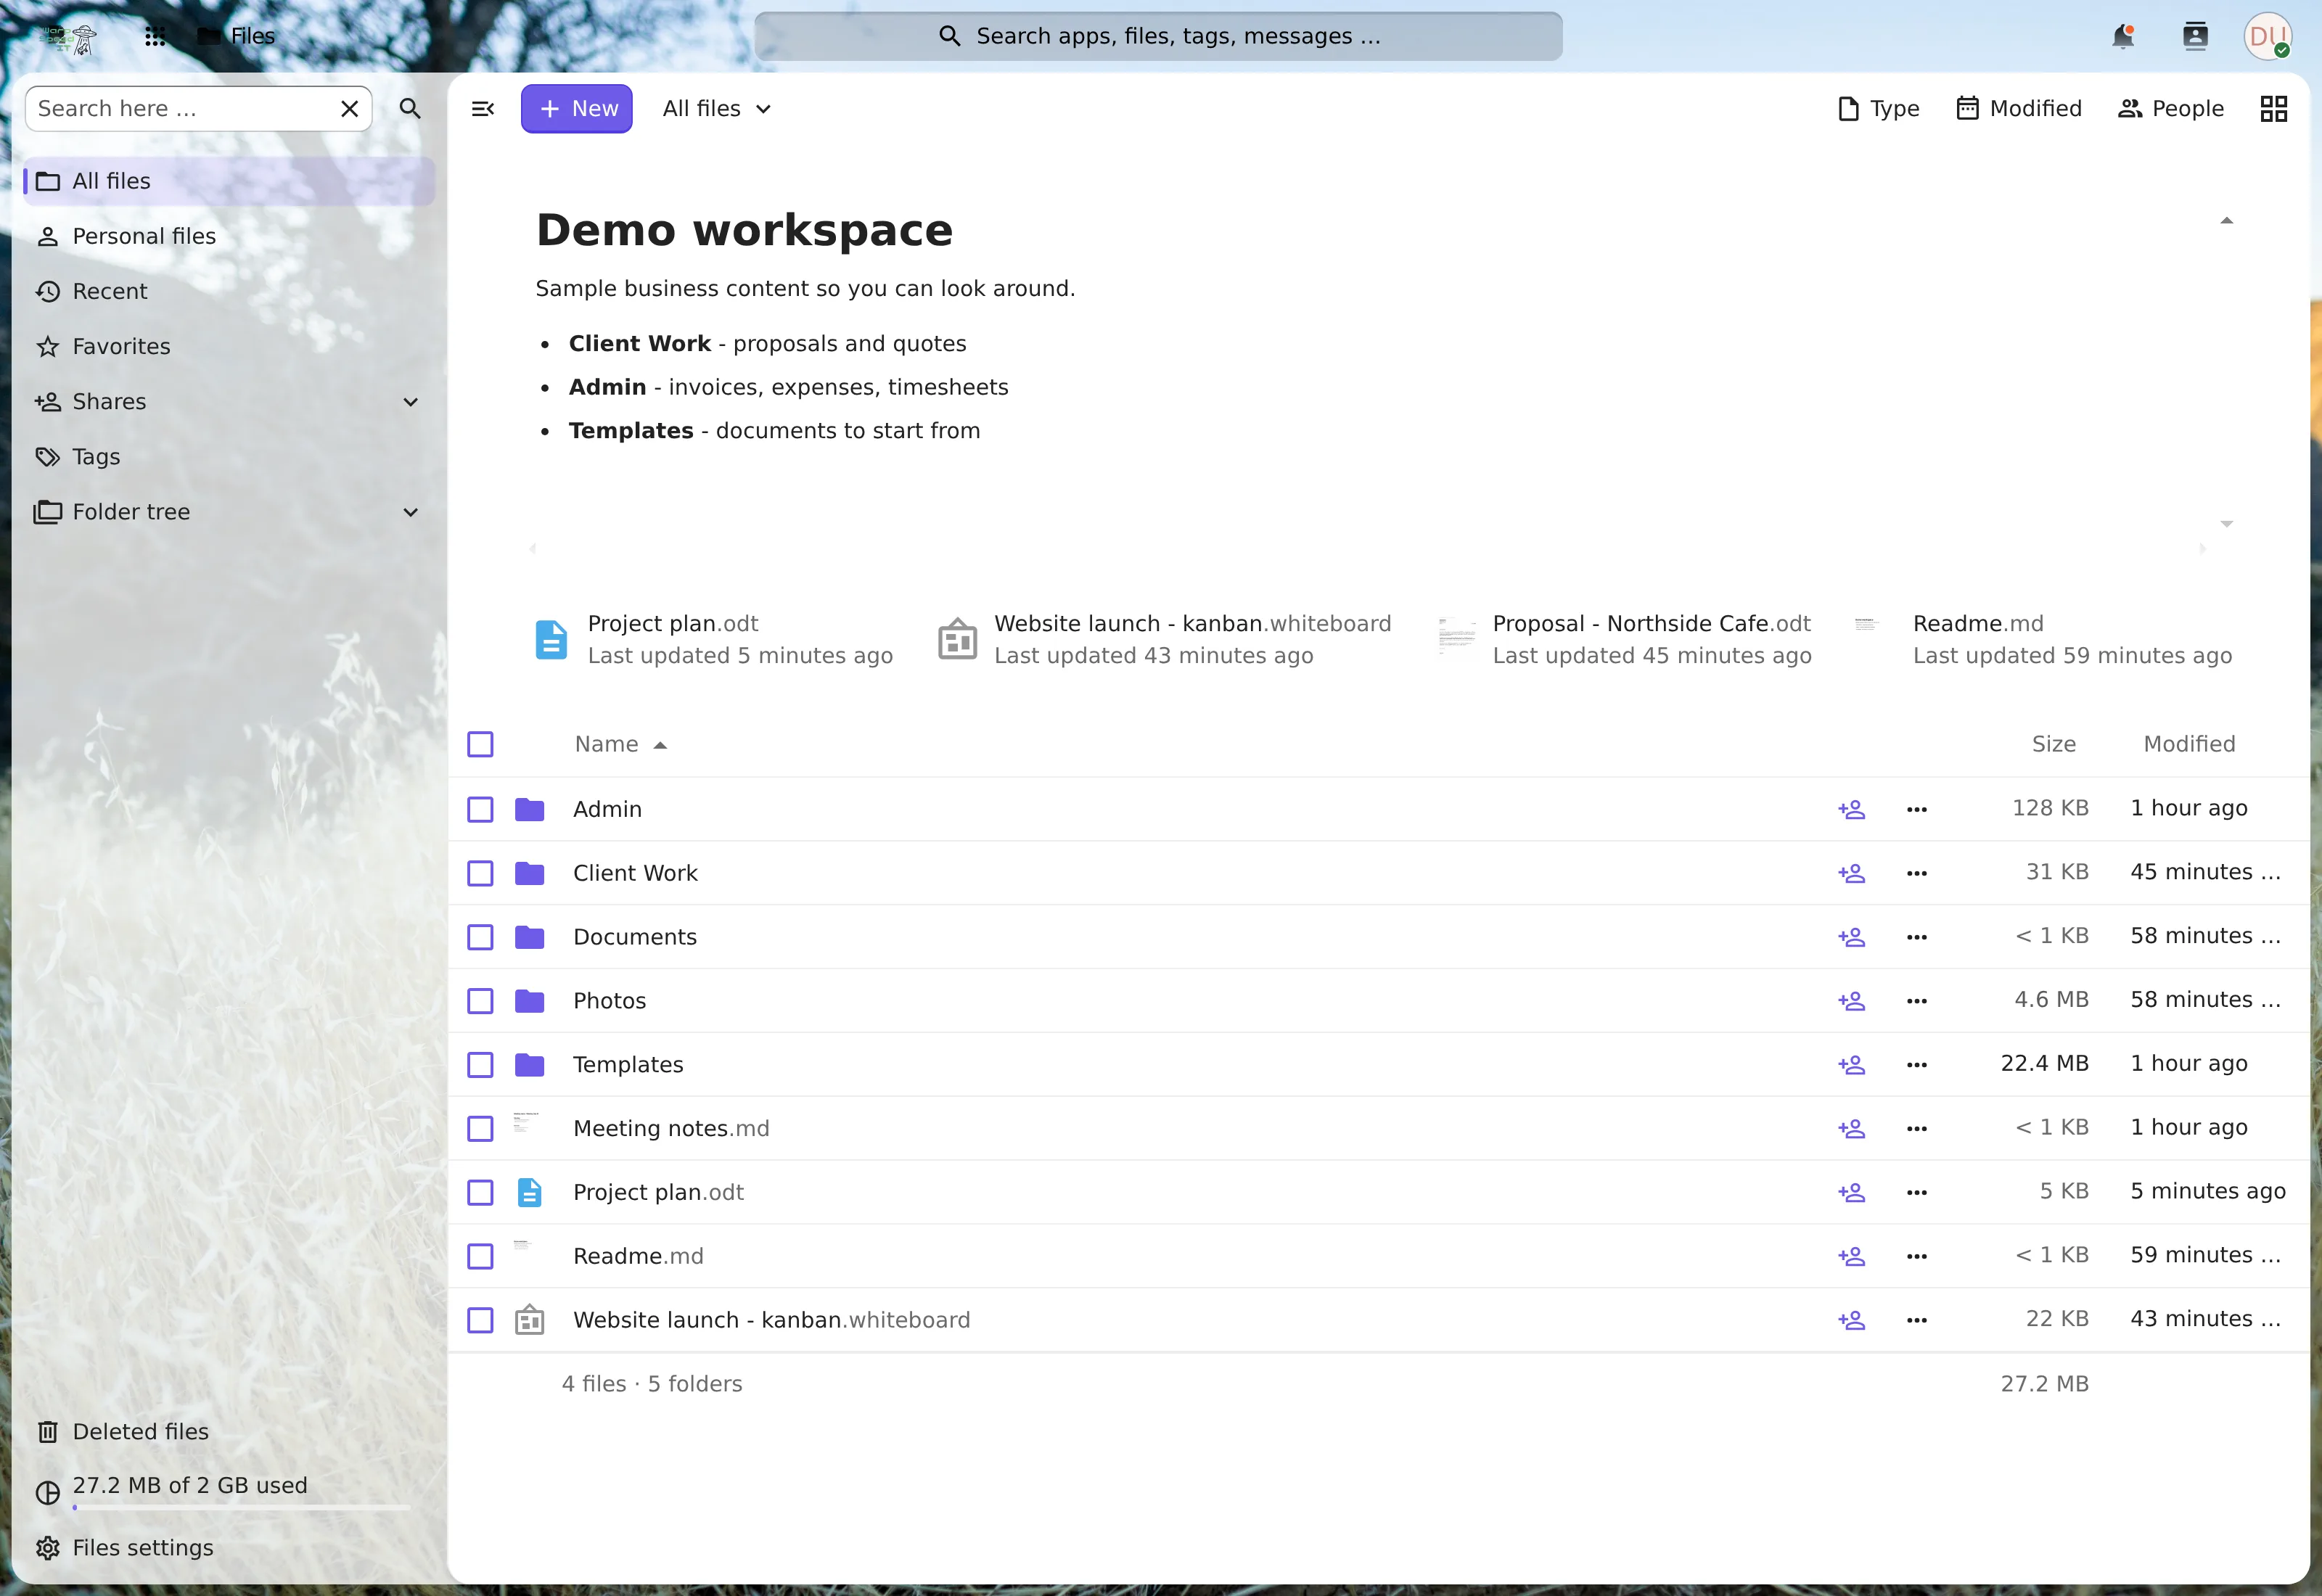Open Tags view
Viewport: 2322px width, 1596px height.
[229, 456]
